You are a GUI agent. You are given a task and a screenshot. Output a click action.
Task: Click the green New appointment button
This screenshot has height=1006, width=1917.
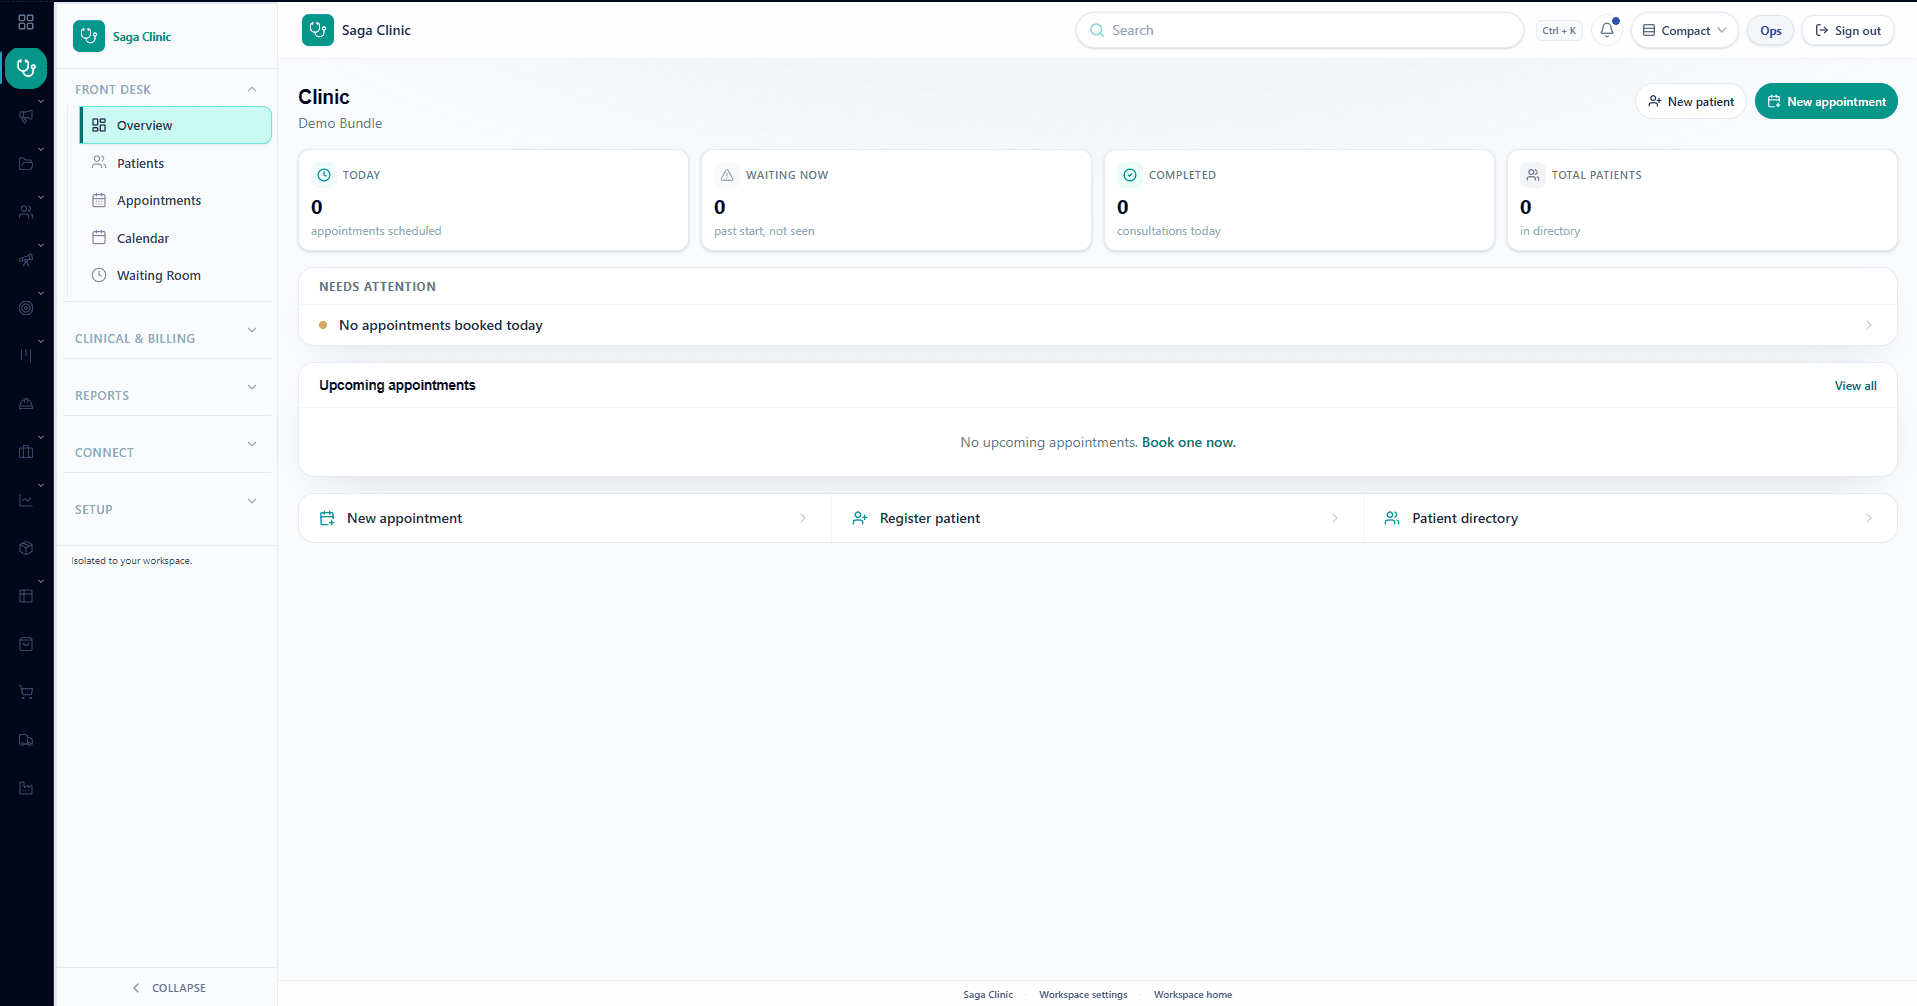(x=1826, y=101)
